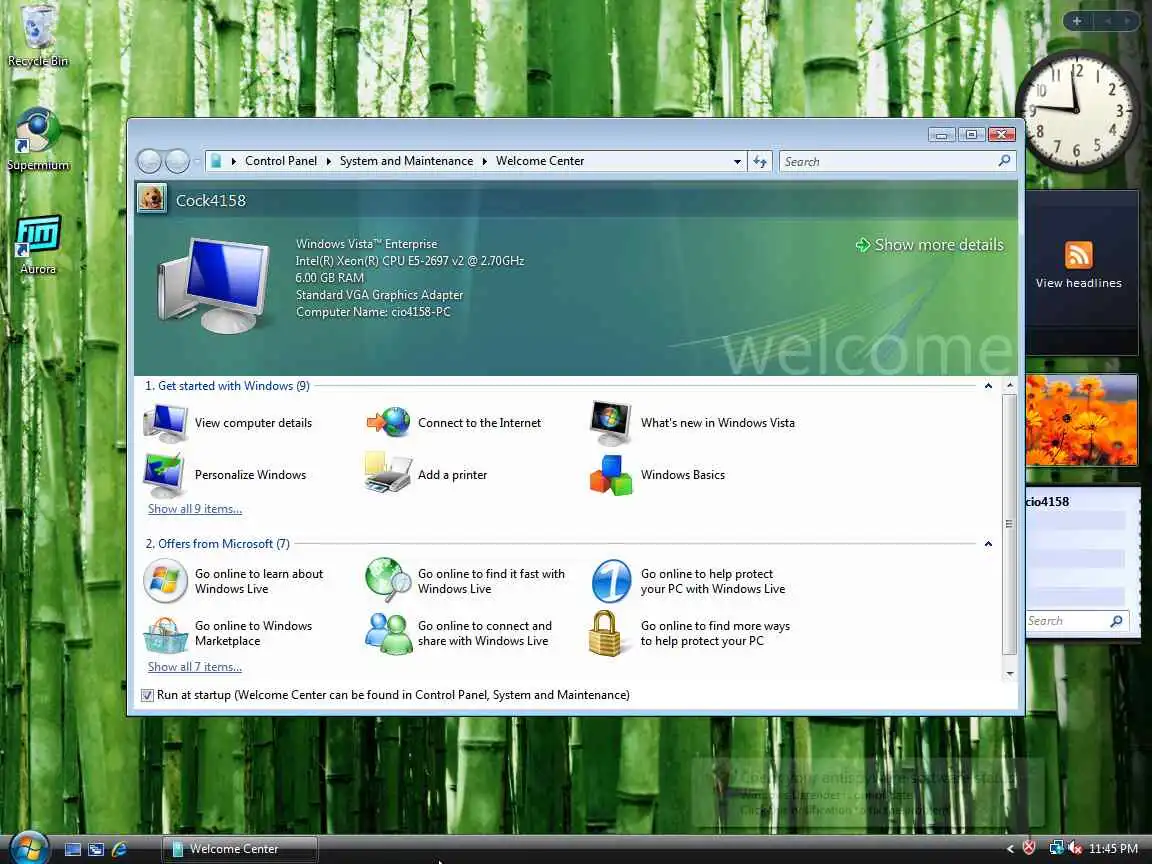This screenshot has height=864, width=1152.
Task: Open the Recycle Bin desktop icon
Action: point(37,36)
